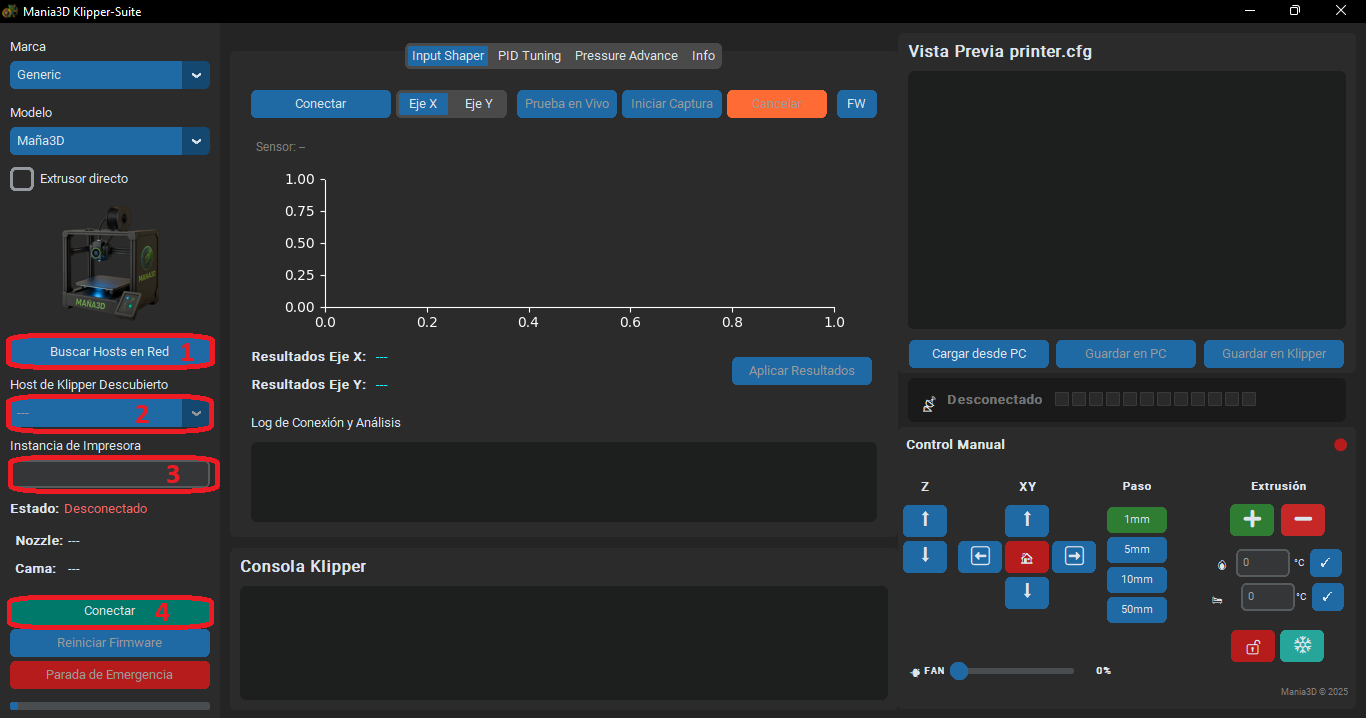Confirm the nozzle temperature with checkmark
The width and height of the screenshot is (1366, 718).
pyautogui.click(x=1325, y=563)
